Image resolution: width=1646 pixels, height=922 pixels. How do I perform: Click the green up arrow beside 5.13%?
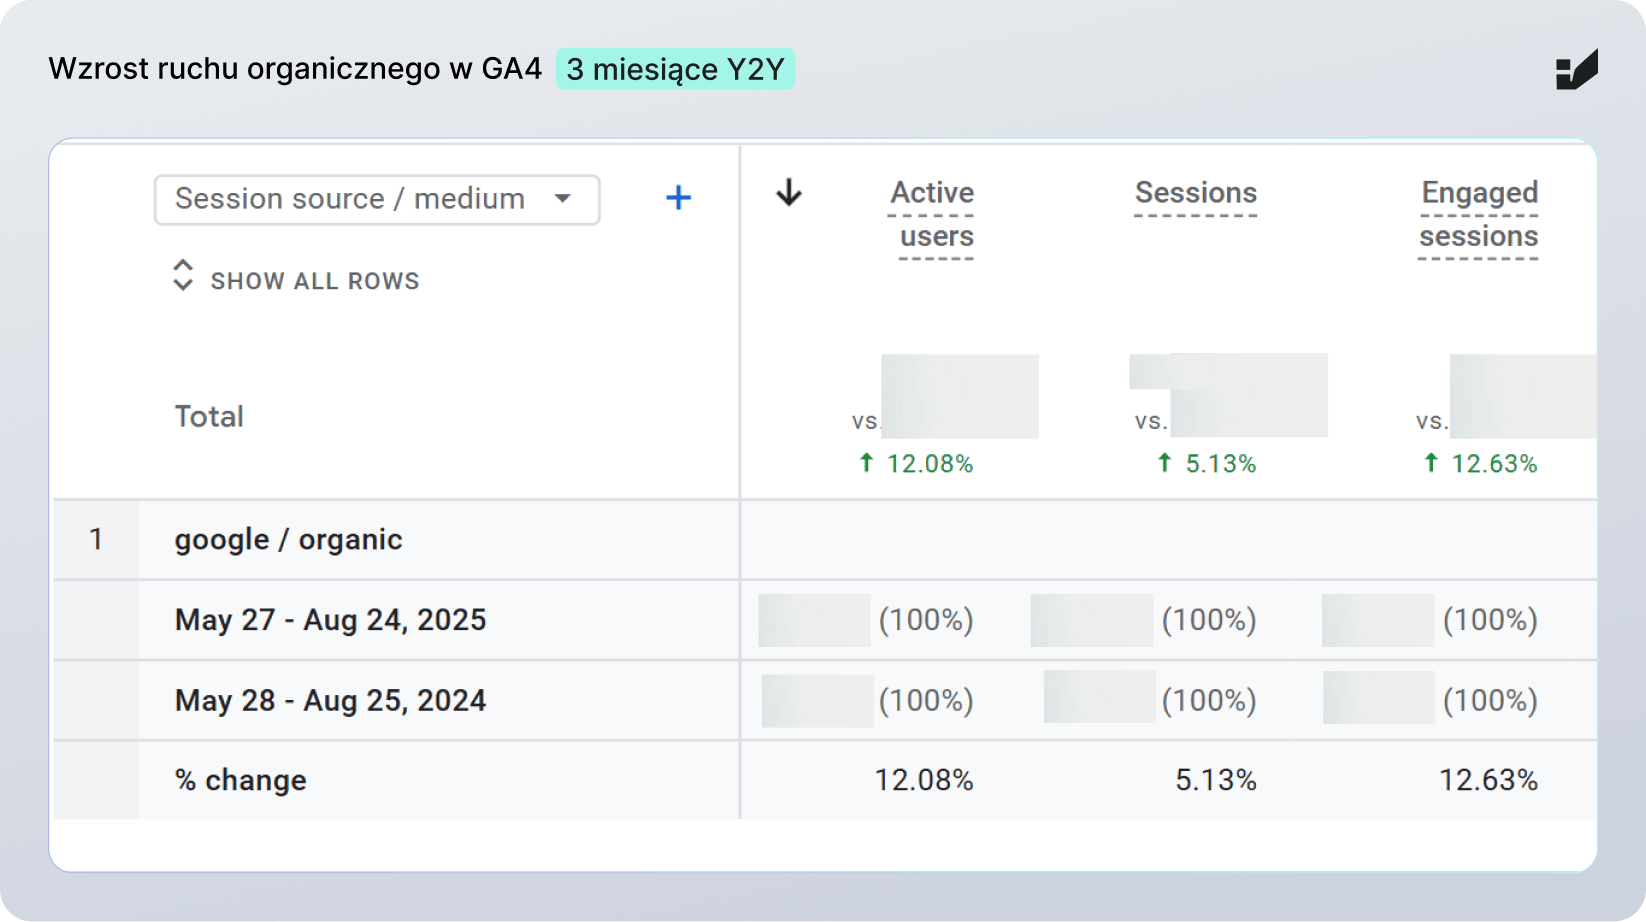click(x=1164, y=463)
